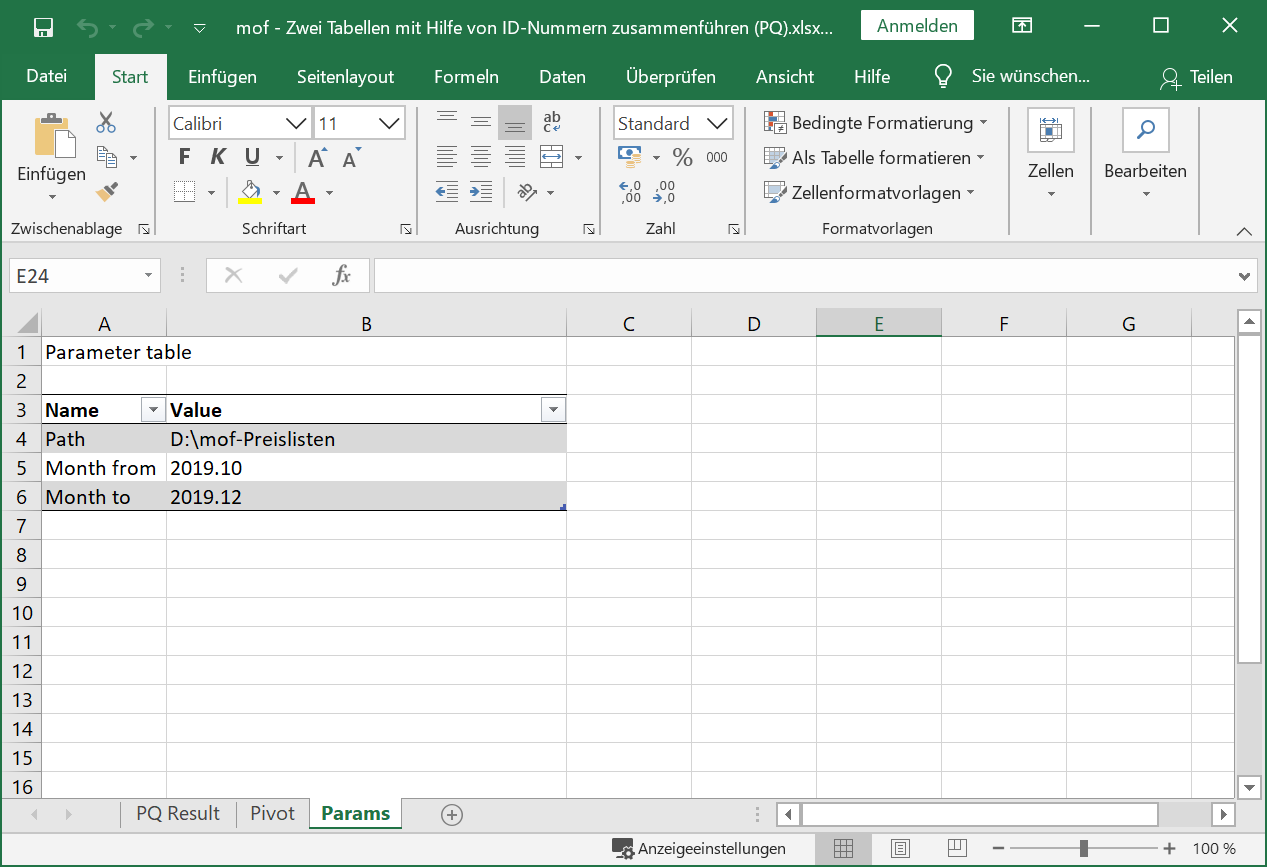Open the Calibri font name dropdown

[297, 124]
